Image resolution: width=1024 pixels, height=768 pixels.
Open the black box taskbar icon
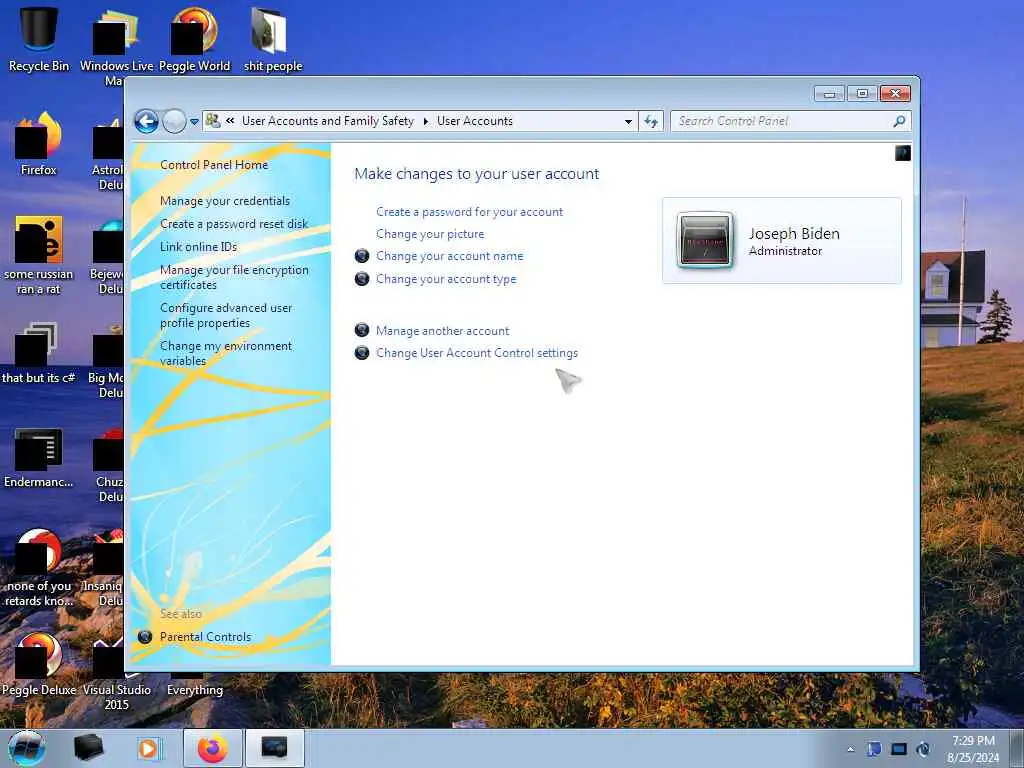pyautogui.click(x=89, y=748)
